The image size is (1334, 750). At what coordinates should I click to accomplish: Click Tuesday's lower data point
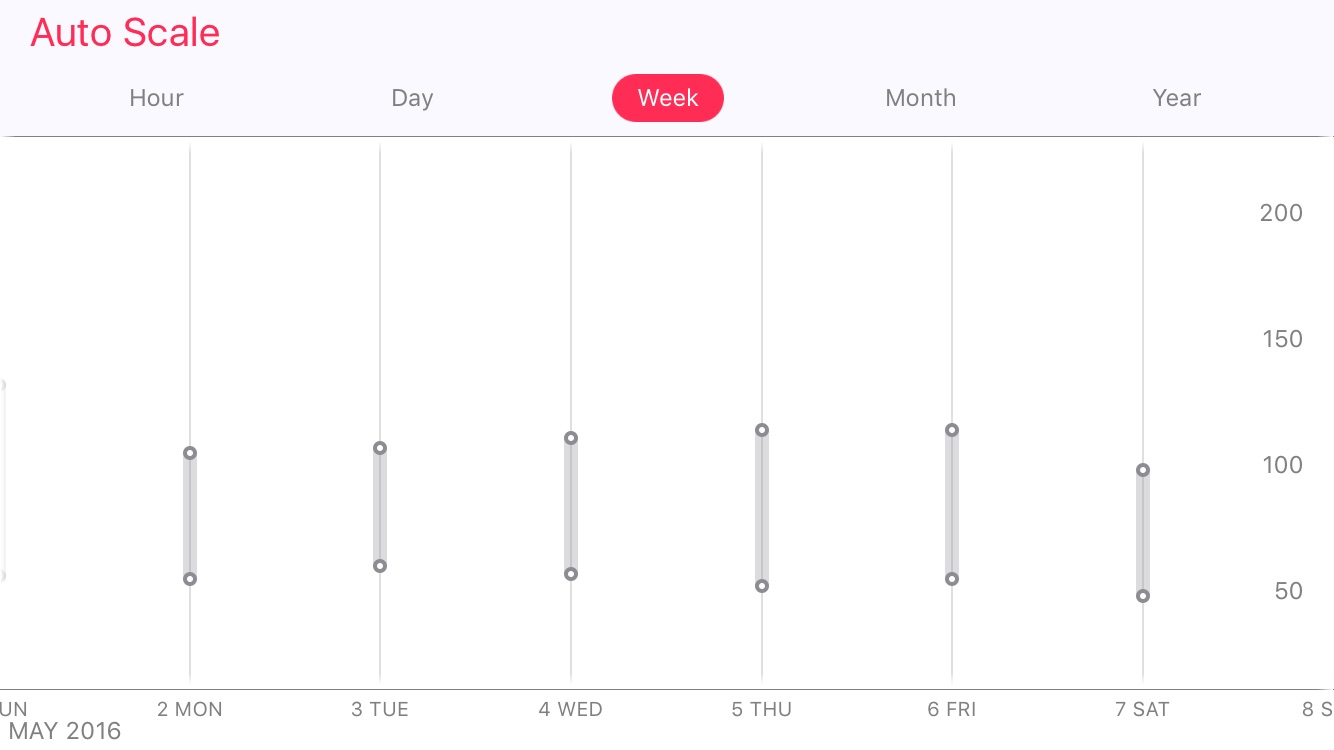(380, 566)
